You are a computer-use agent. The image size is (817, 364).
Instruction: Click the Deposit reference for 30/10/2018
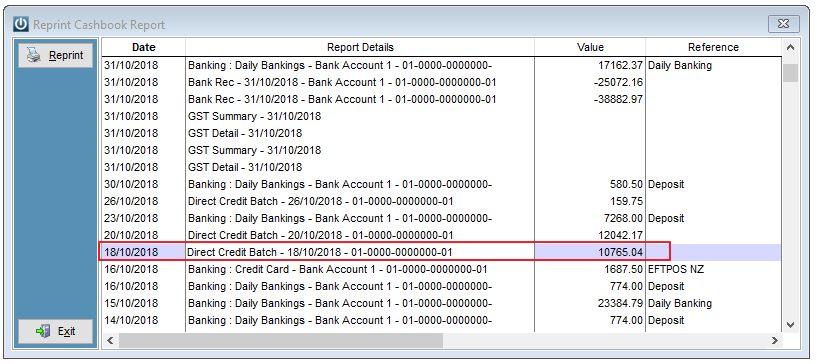pos(713,184)
